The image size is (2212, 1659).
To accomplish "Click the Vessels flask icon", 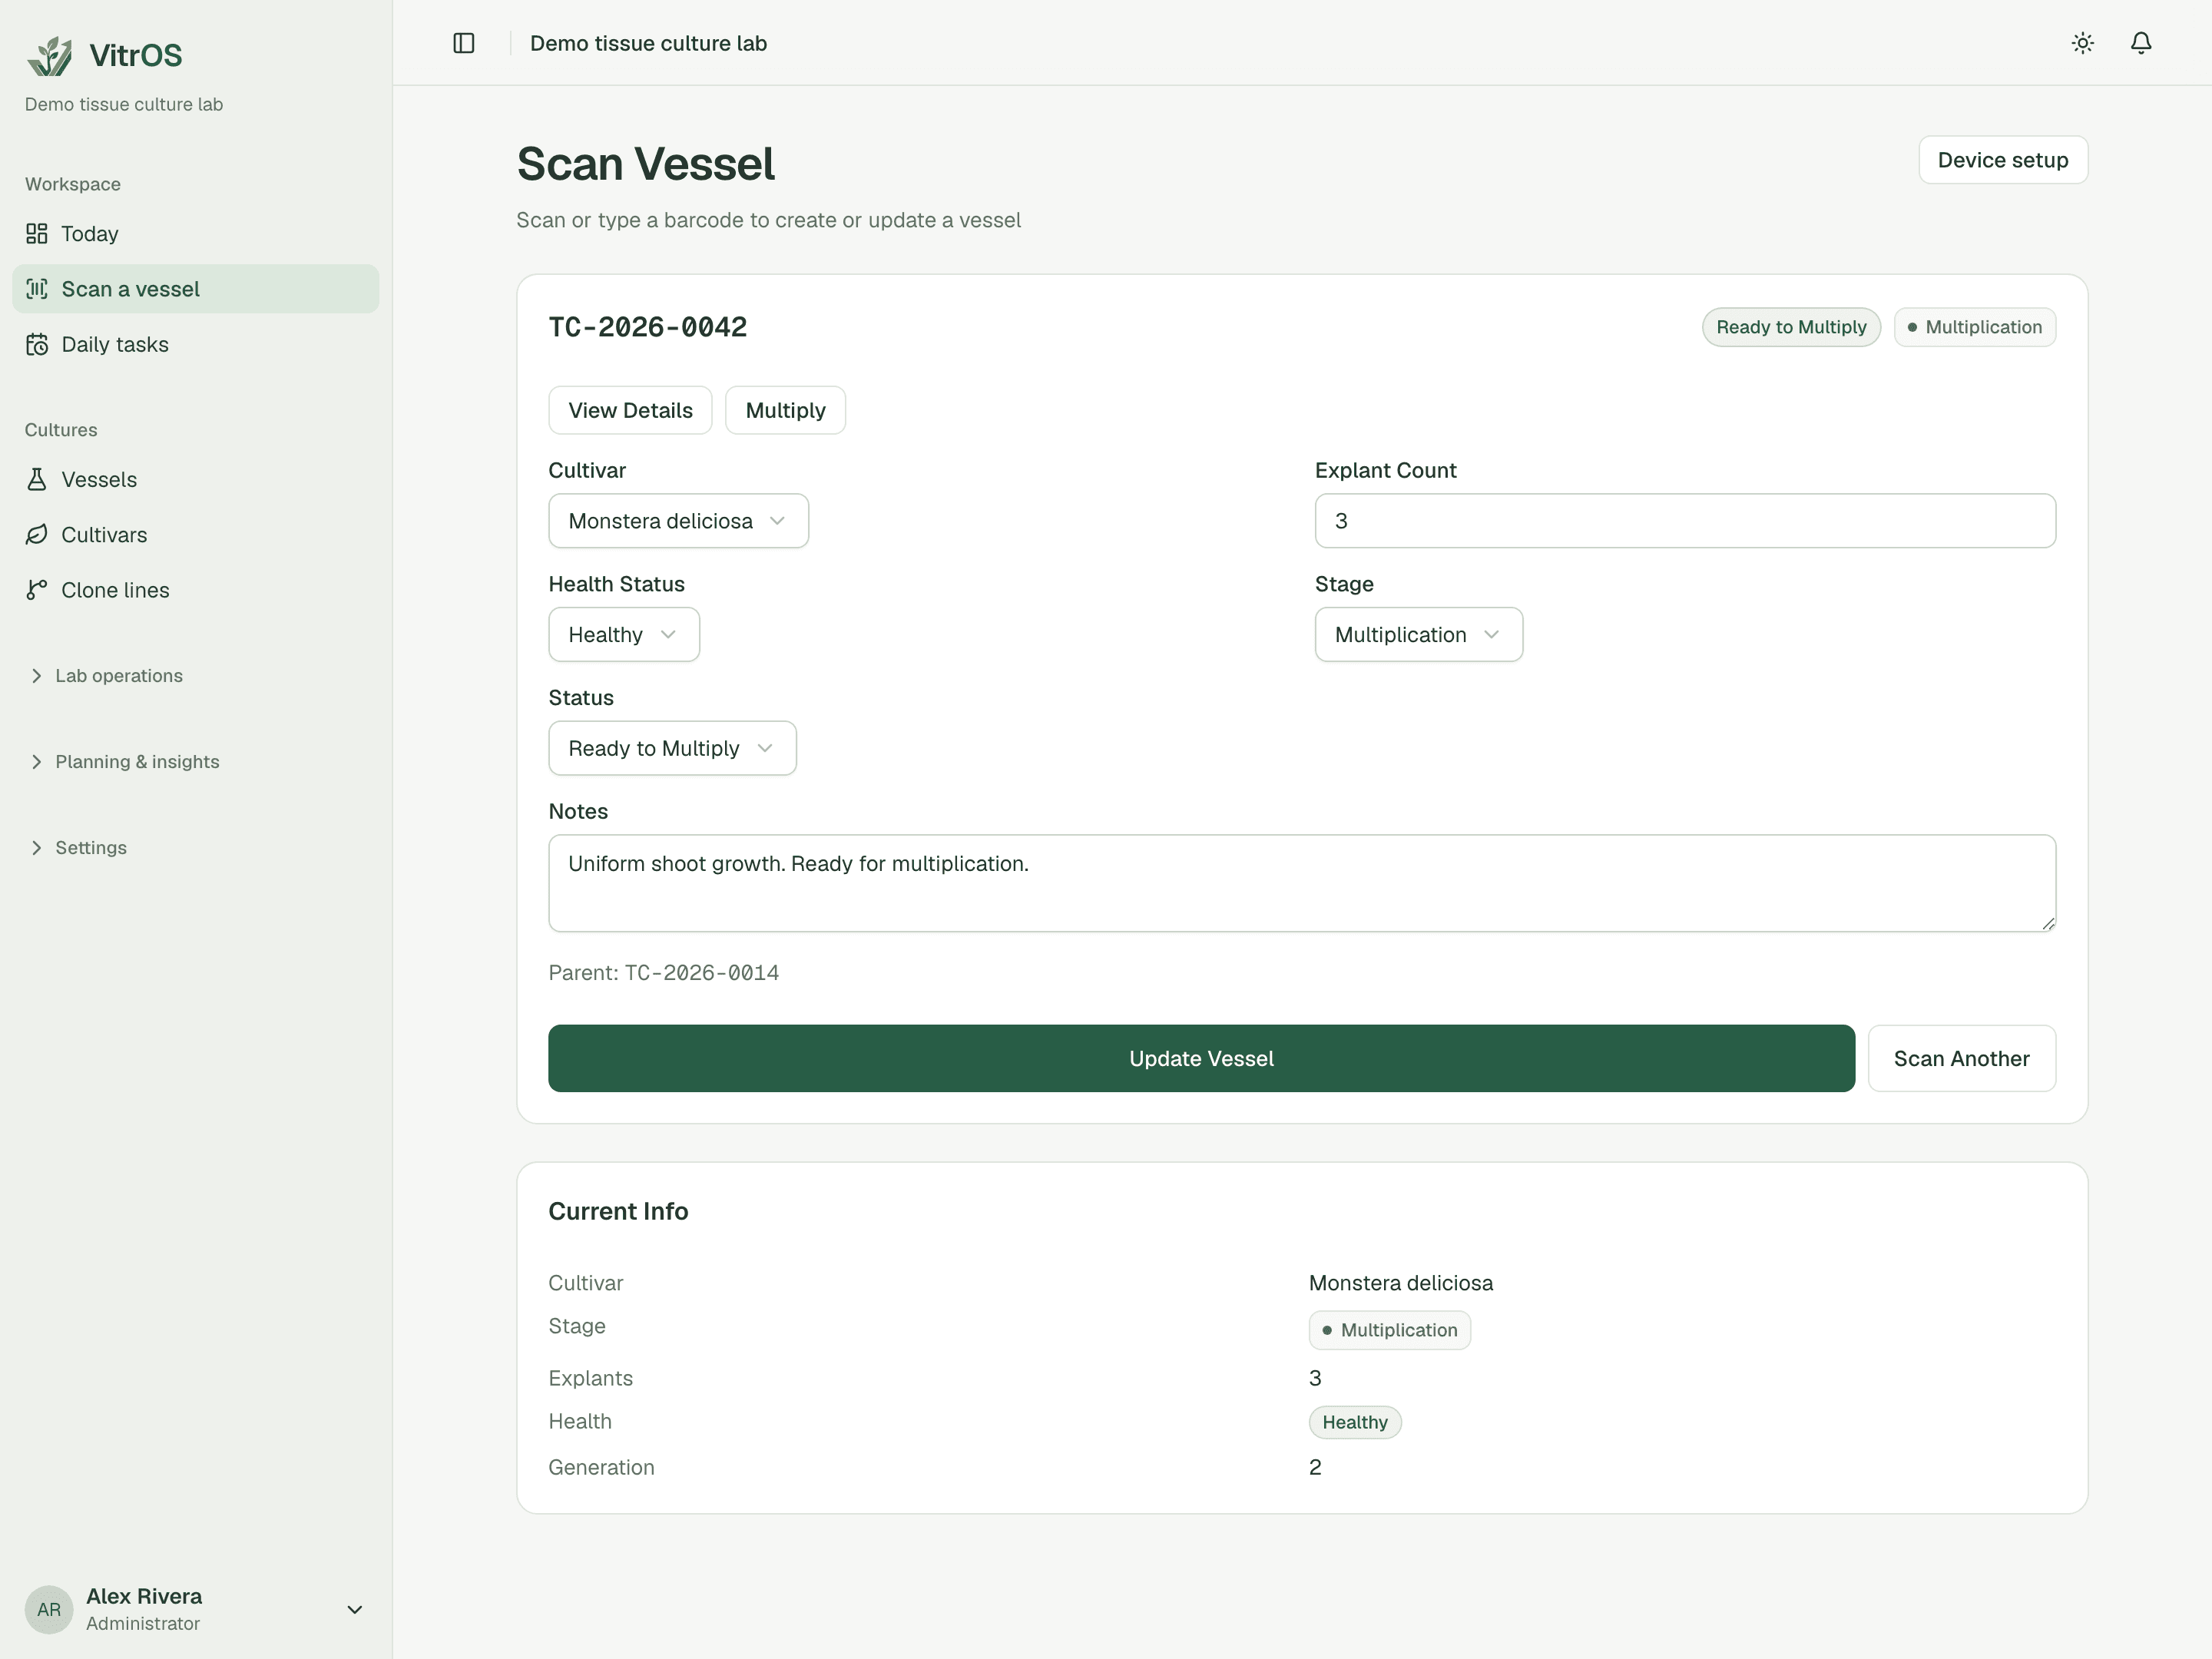I will coord(37,479).
